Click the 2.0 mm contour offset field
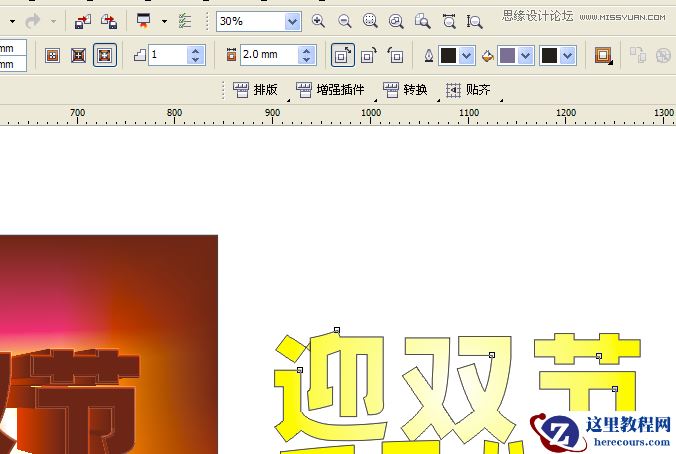 (x=269, y=55)
